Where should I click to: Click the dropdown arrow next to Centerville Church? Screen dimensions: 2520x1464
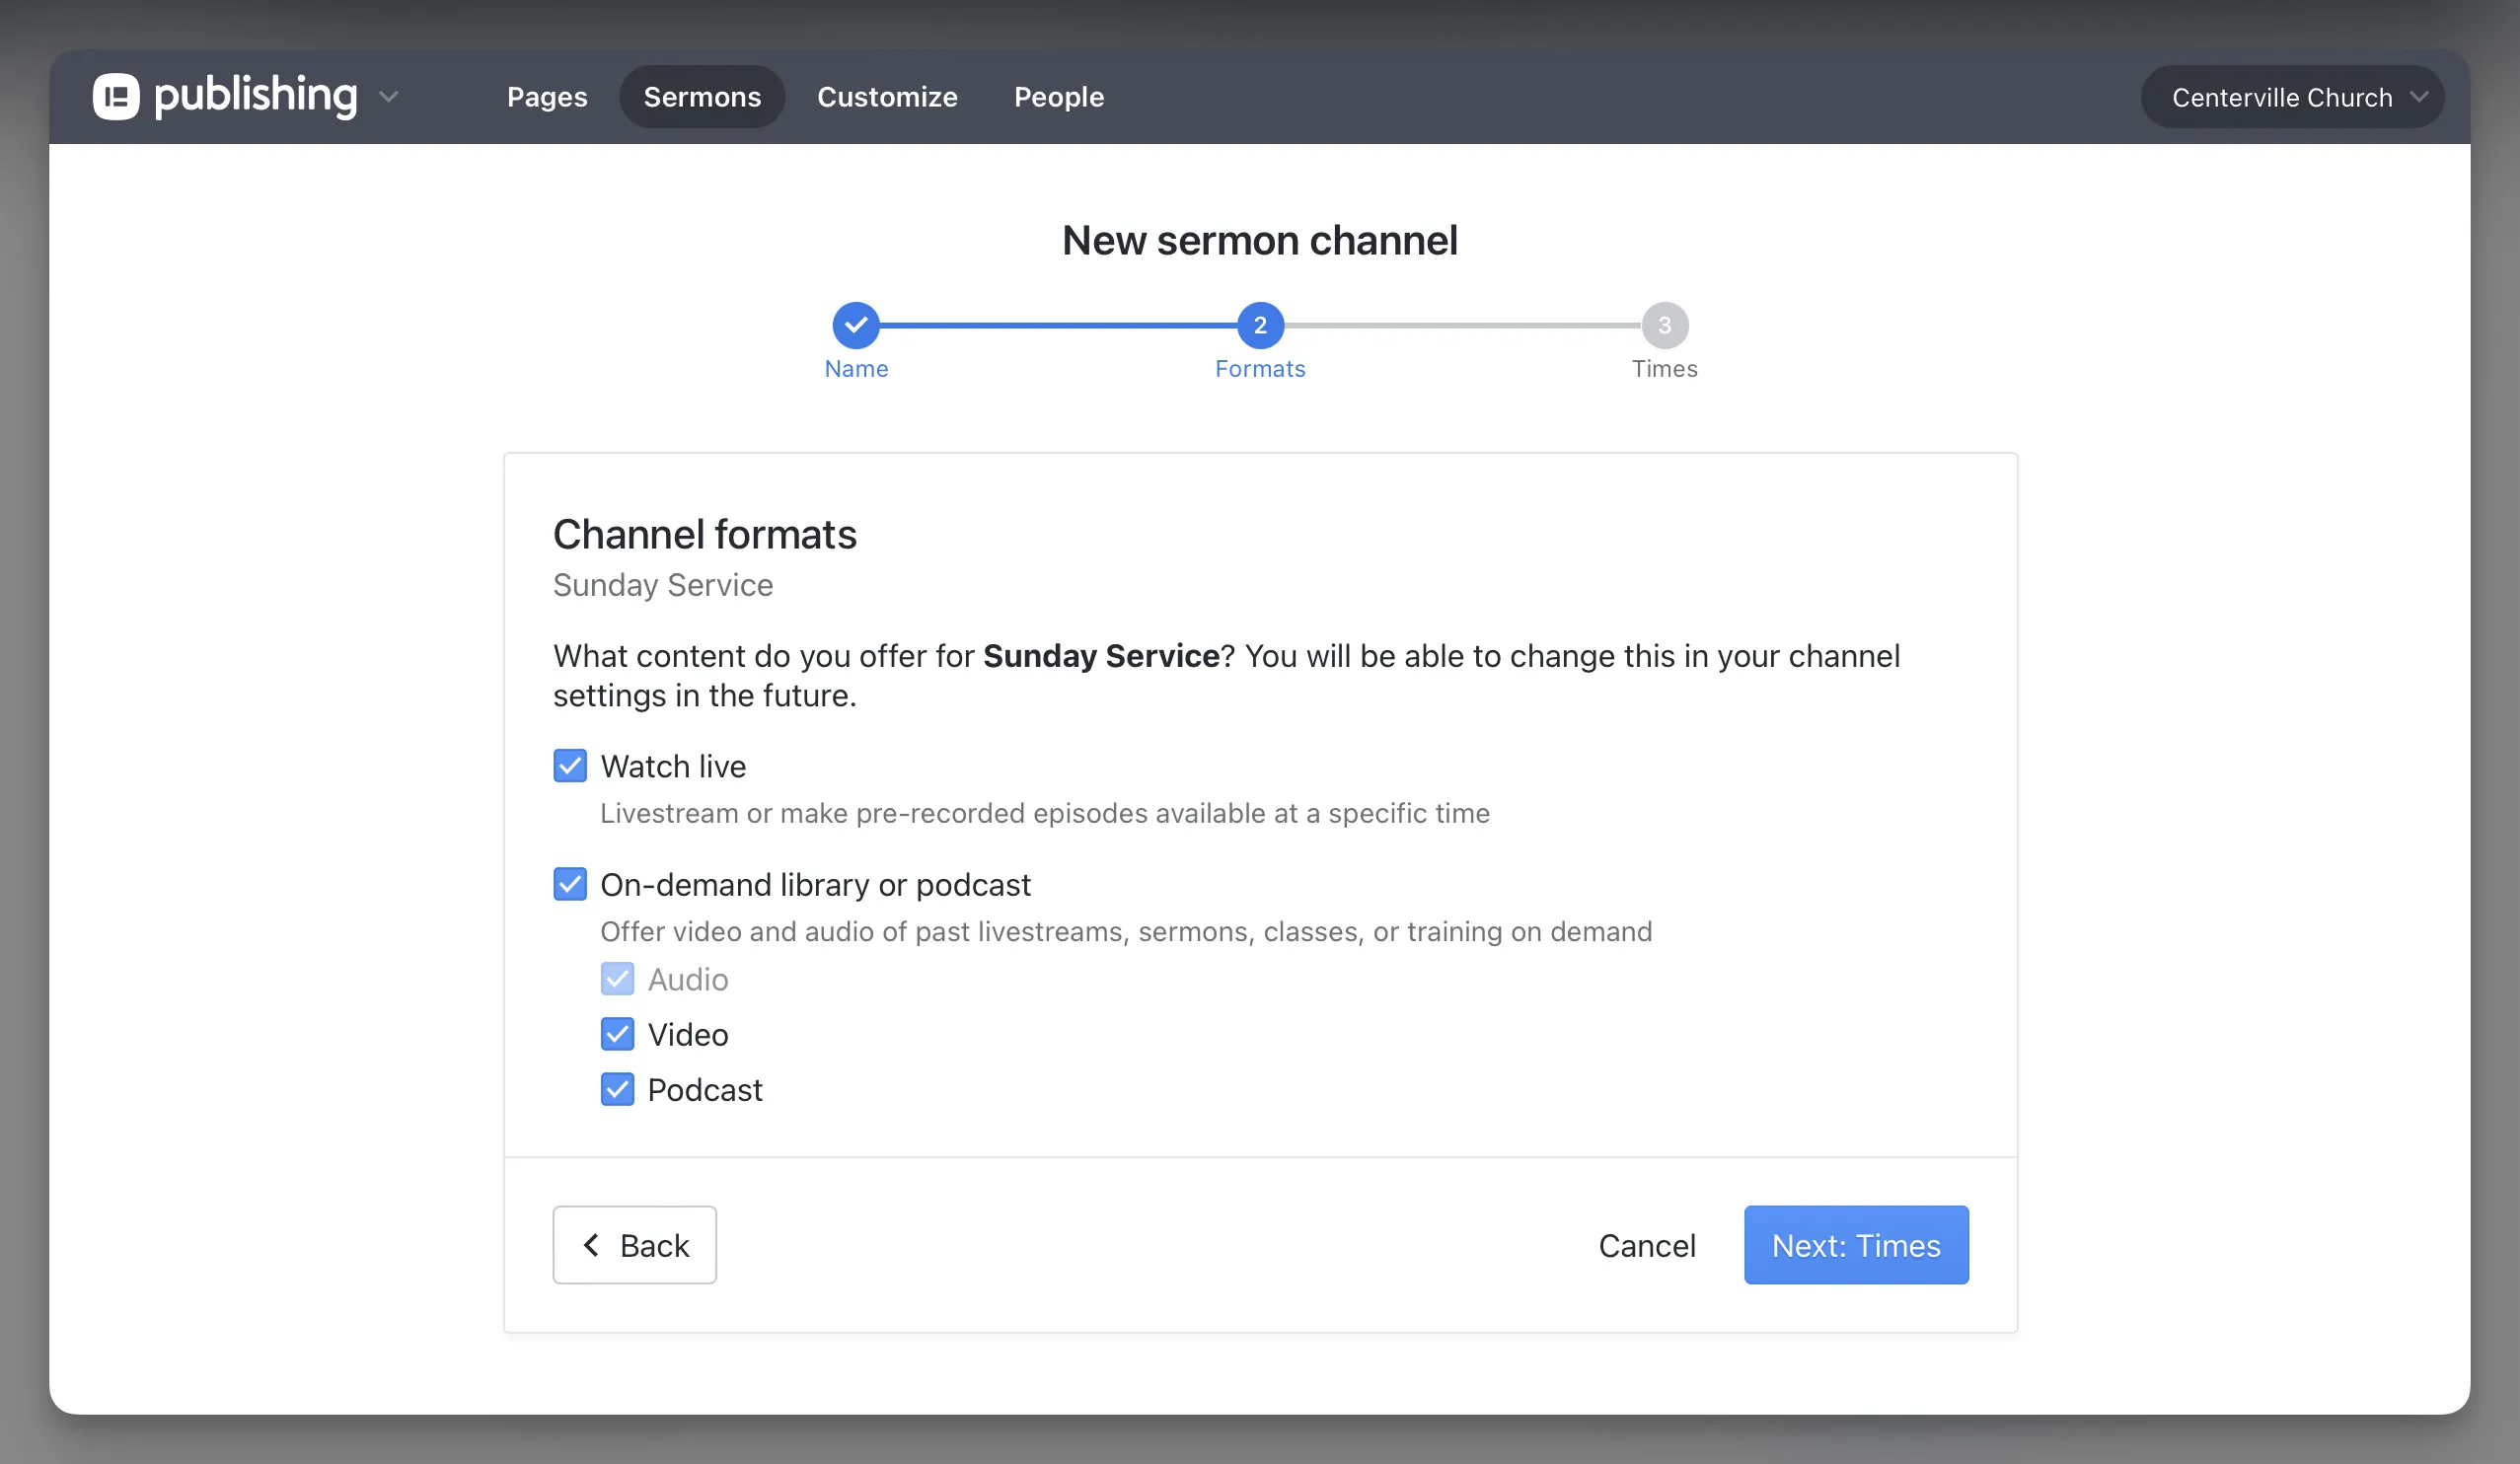point(2419,97)
